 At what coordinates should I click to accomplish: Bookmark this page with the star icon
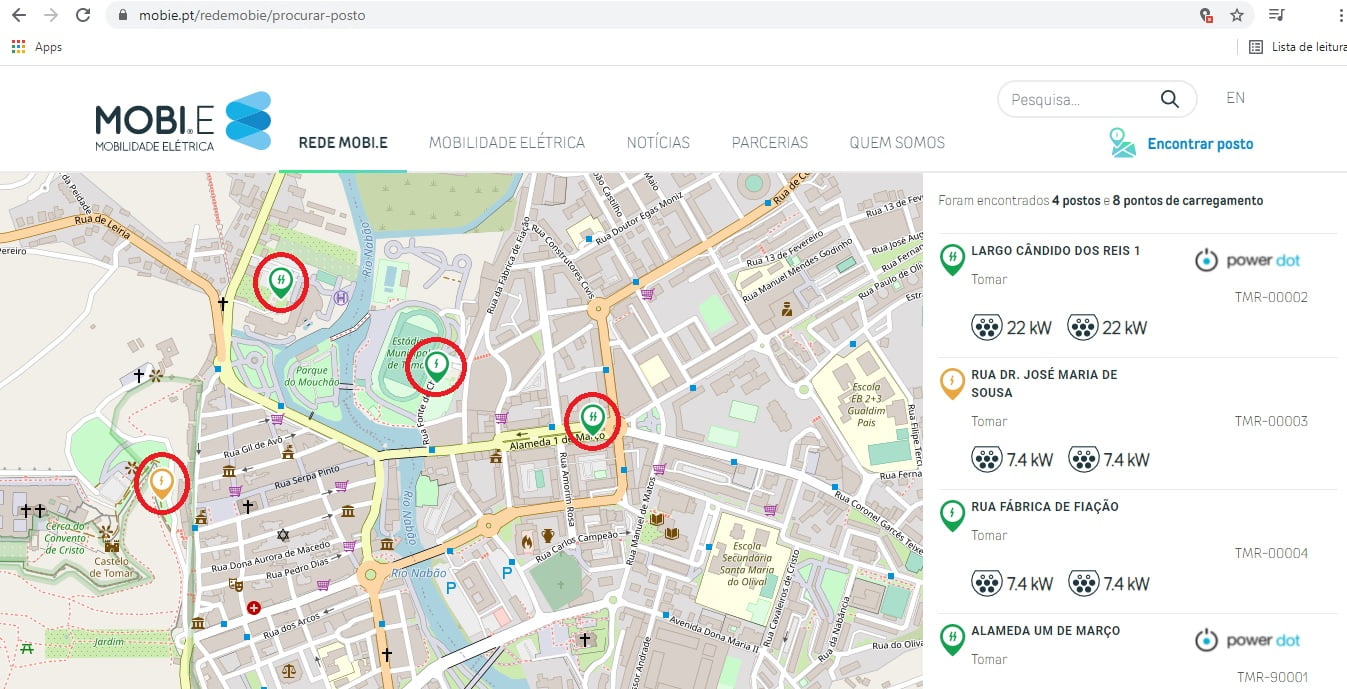pos(1237,16)
